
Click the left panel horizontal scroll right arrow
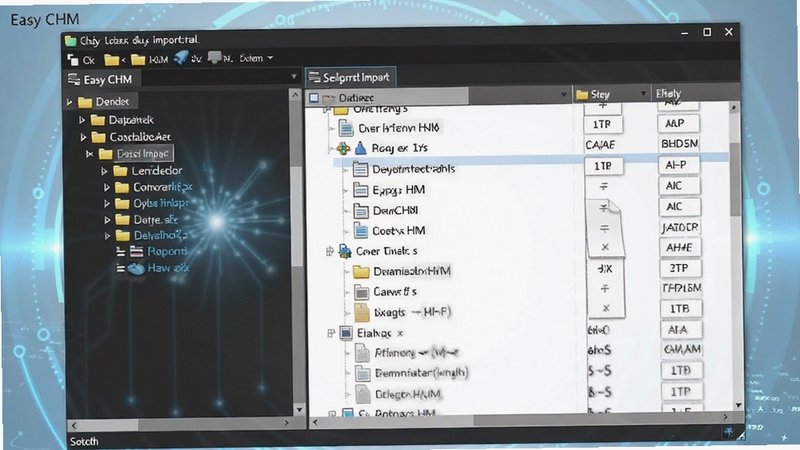point(287,423)
